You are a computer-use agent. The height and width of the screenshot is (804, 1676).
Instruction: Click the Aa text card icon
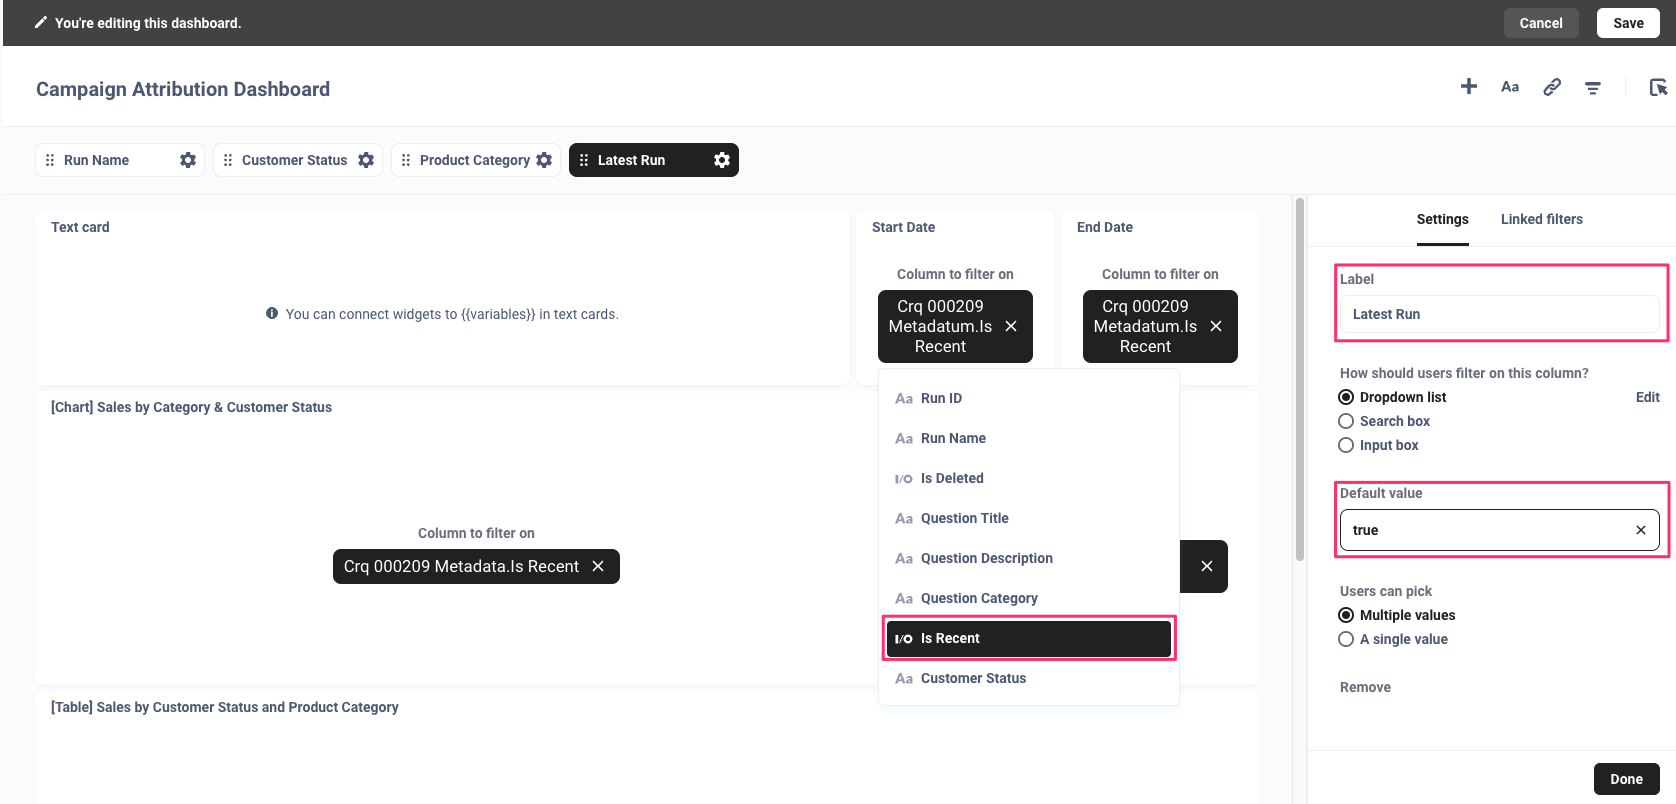(x=1510, y=87)
